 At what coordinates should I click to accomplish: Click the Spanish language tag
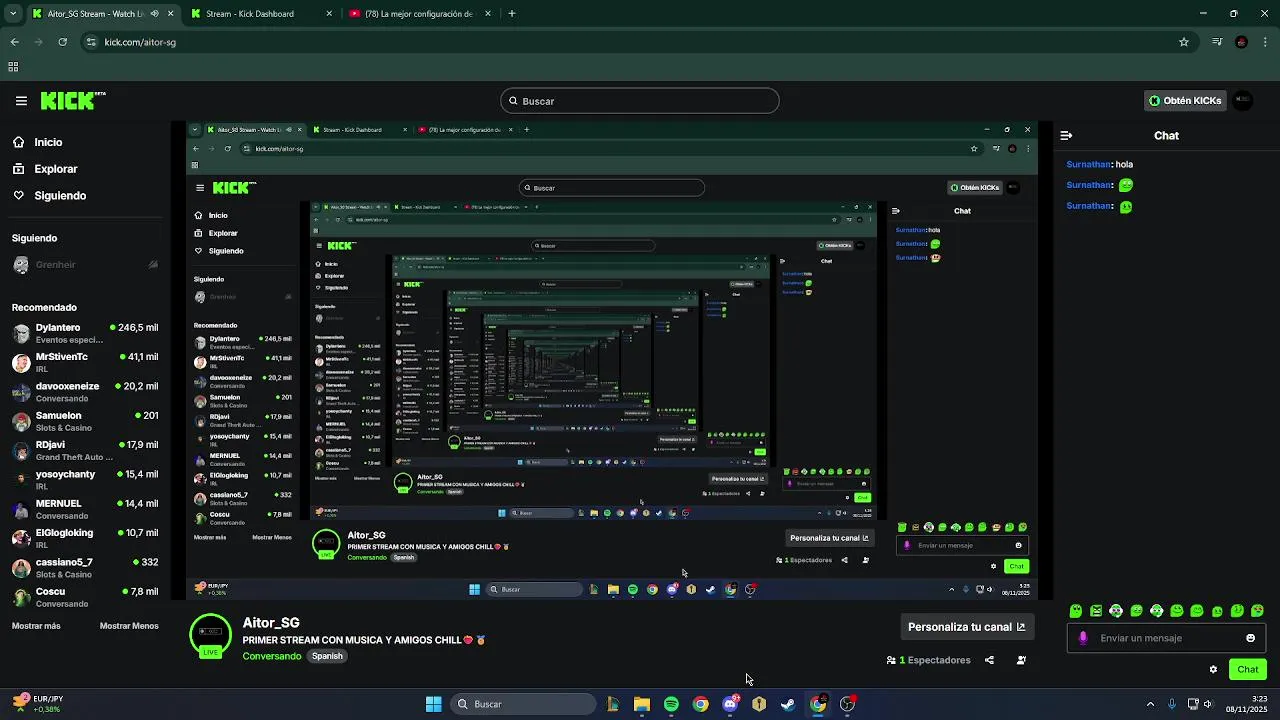[327, 656]
